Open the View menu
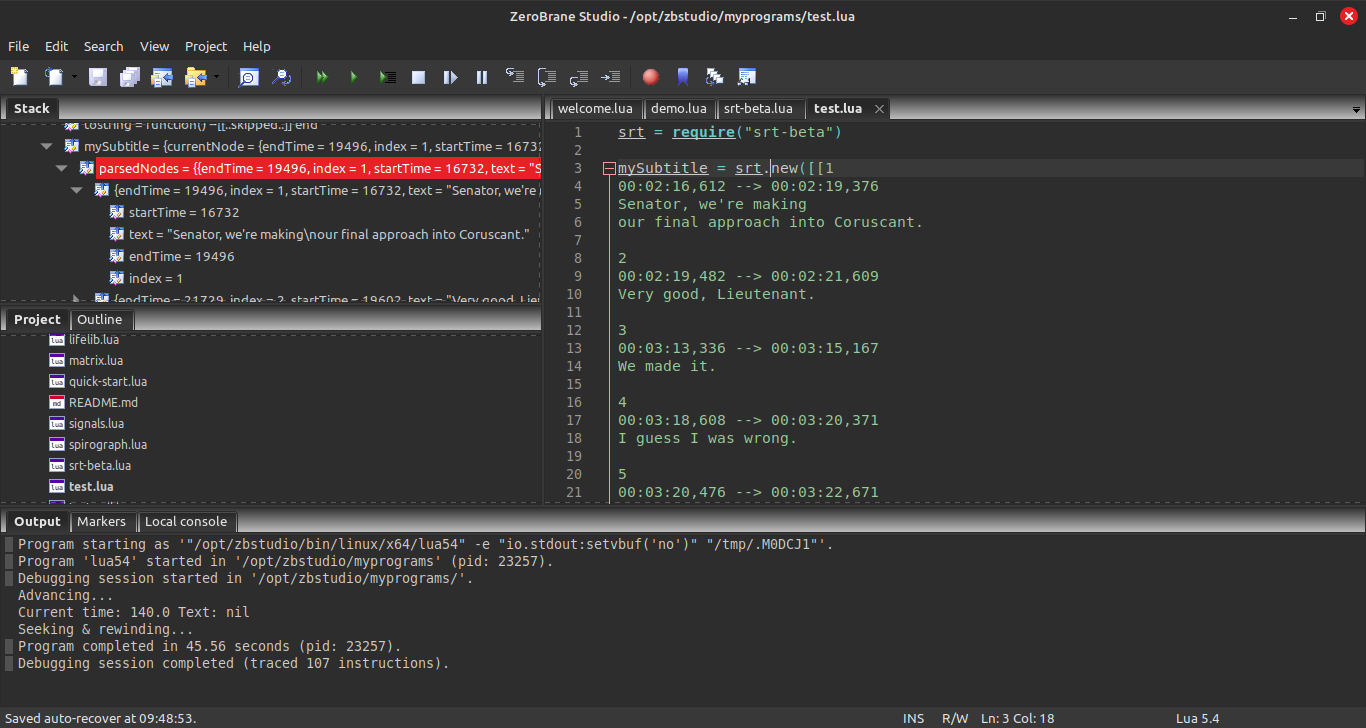This screenshot has height=728, width=1366. pos(154,46)
